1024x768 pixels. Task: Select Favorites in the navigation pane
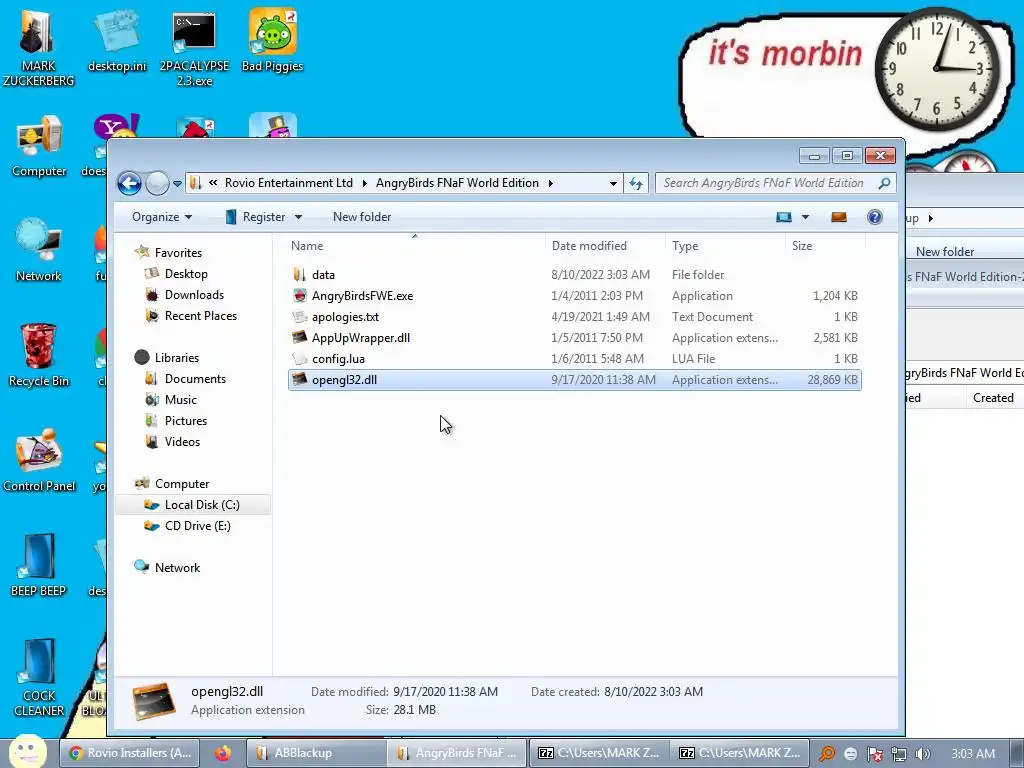pos(178,253)
